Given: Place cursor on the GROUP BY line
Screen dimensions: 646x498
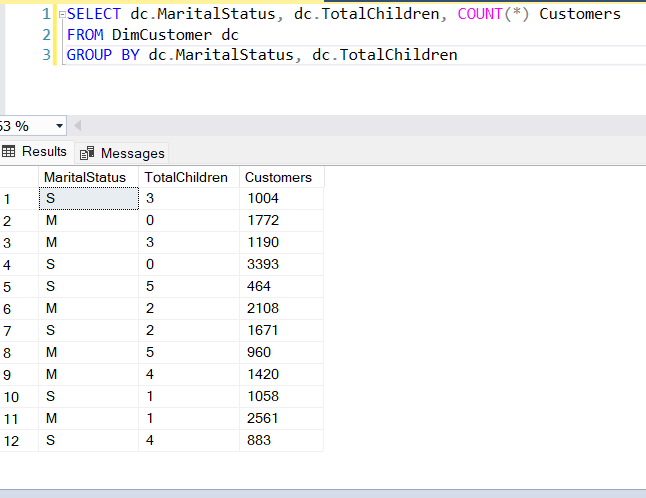Looking at the screenshot, I should pyautogui.click(x=260, y=55).
